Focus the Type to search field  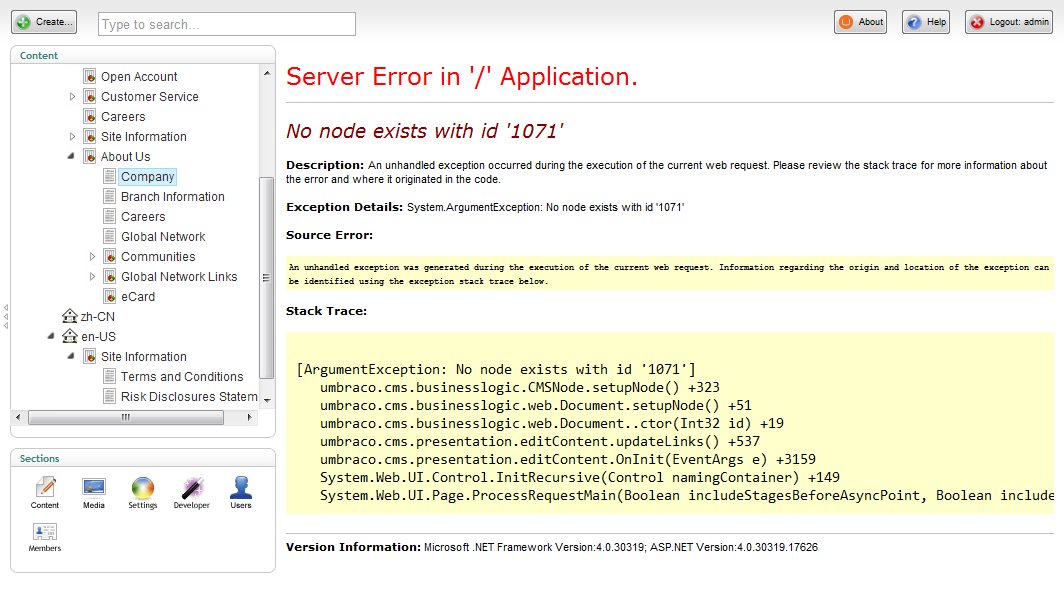(x=227, y=24)
